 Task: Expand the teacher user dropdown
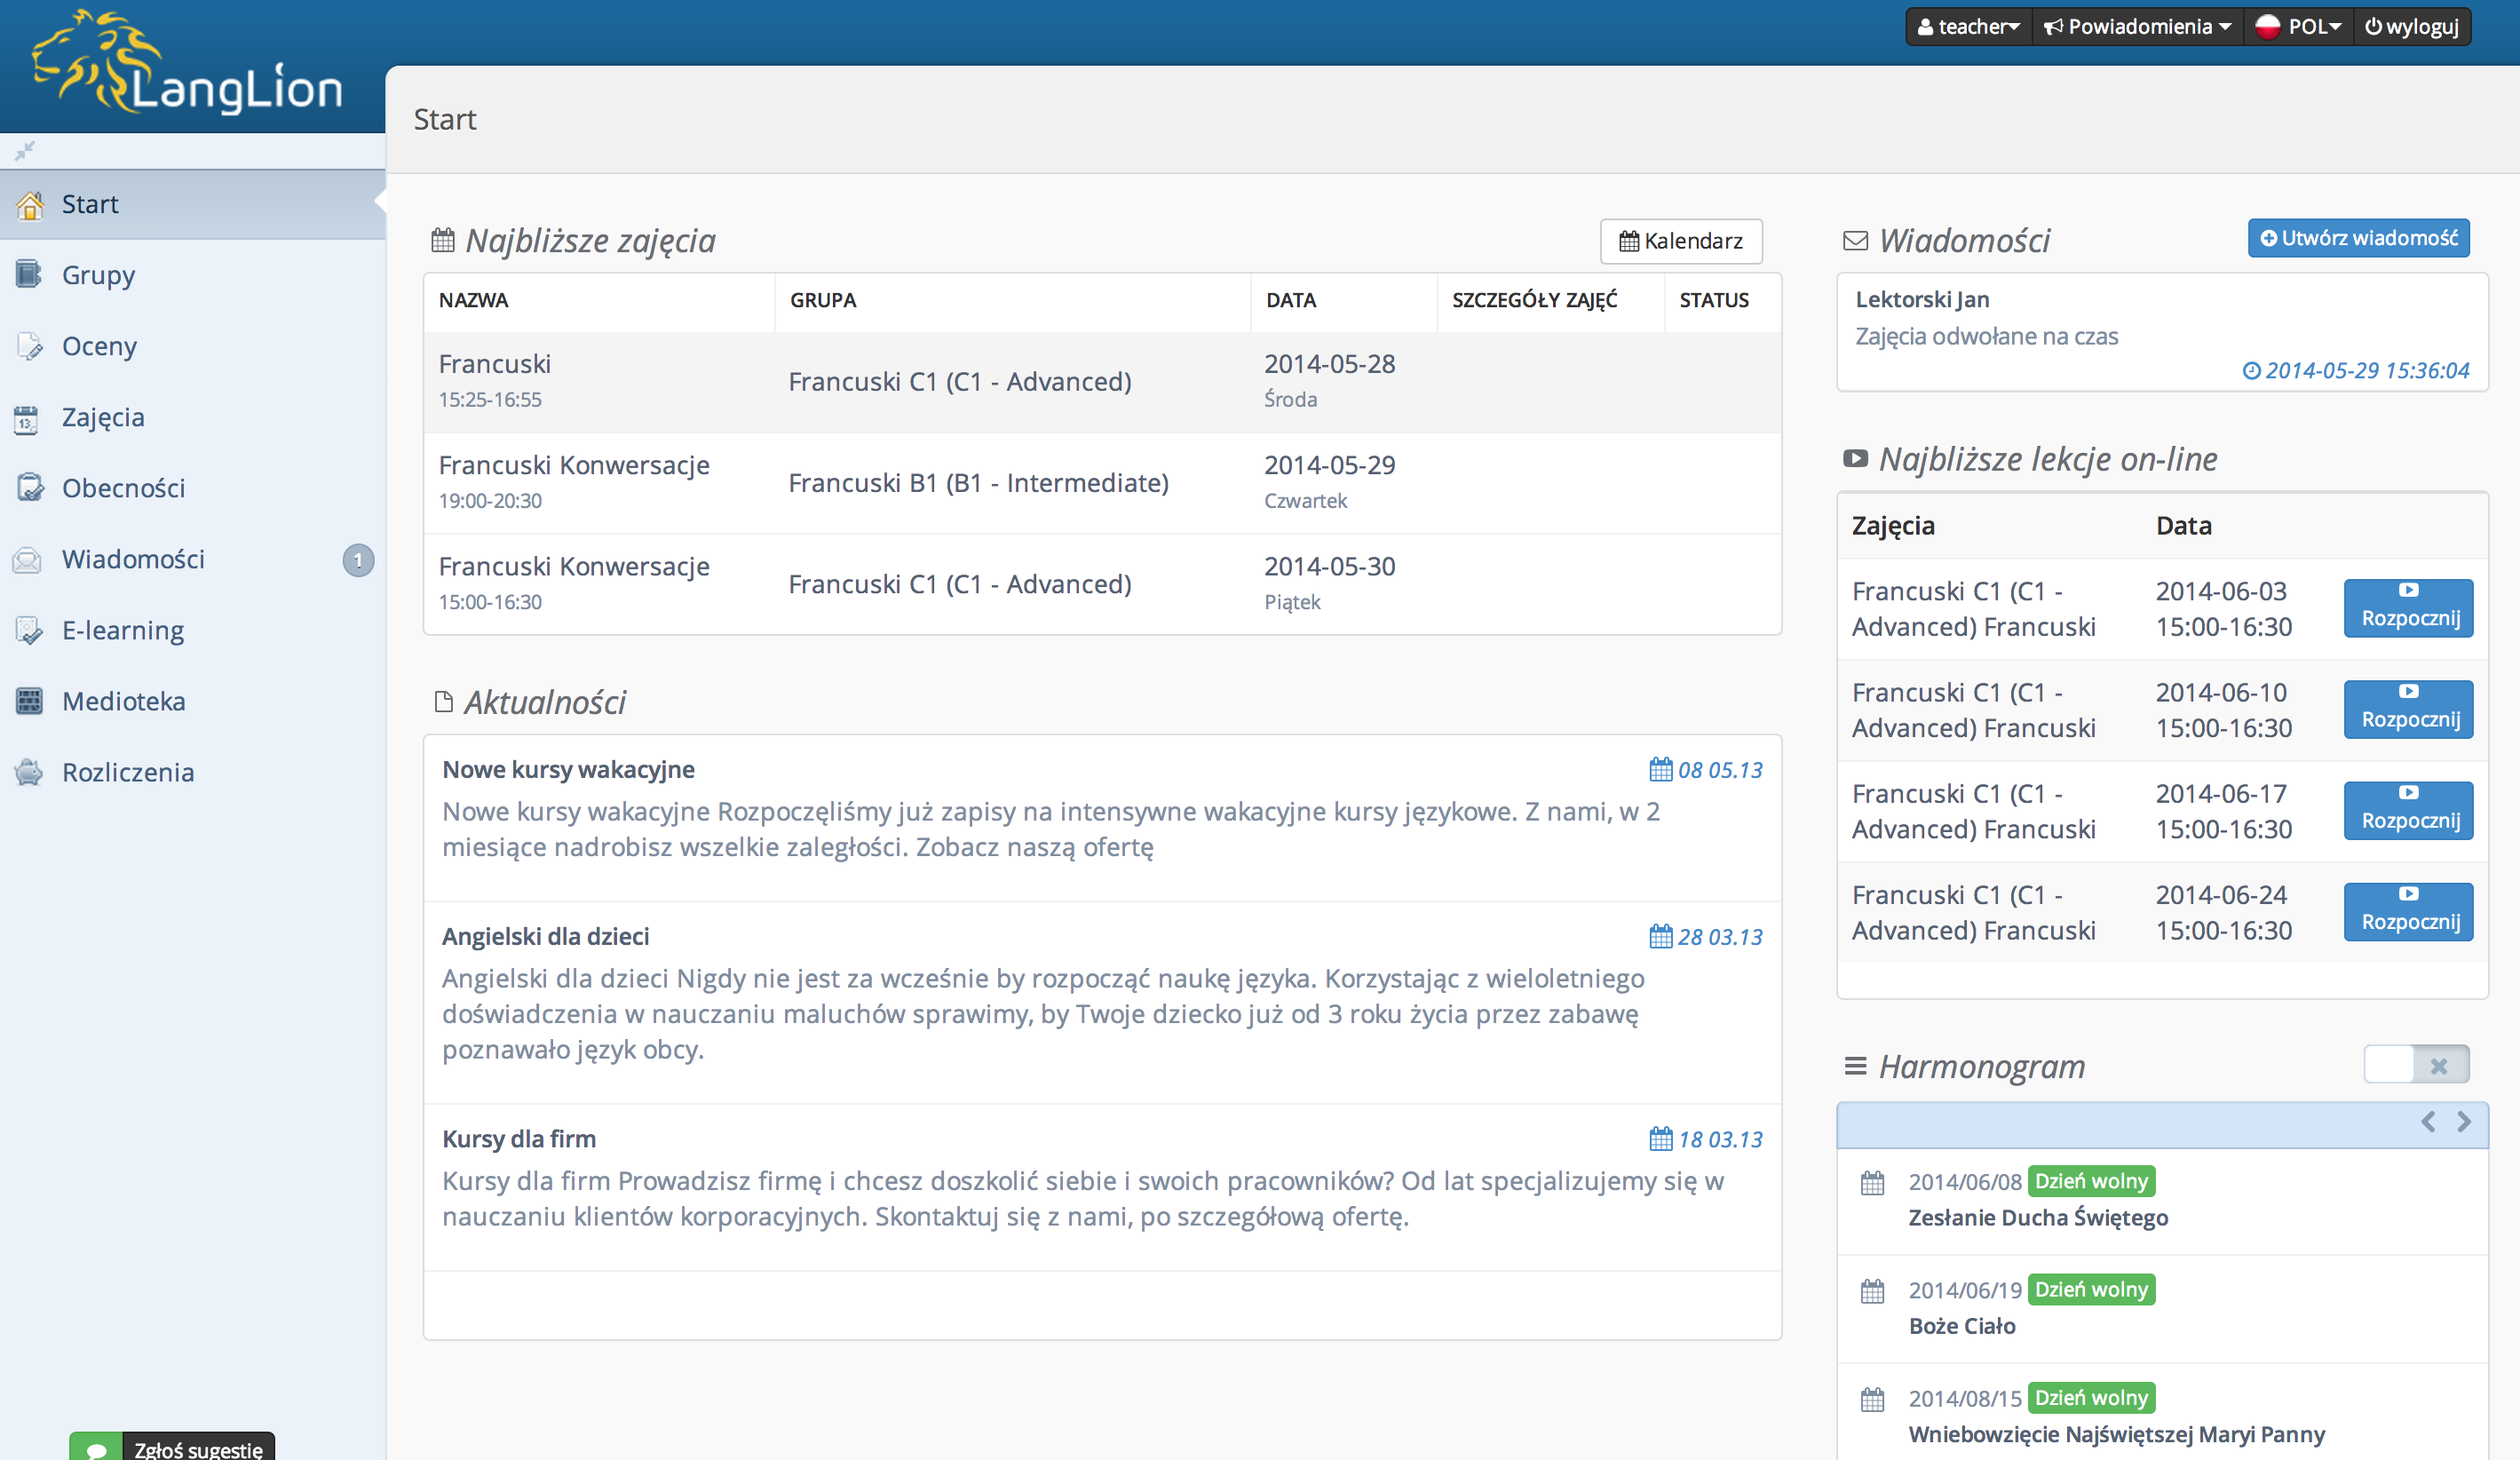[1968, 27]
